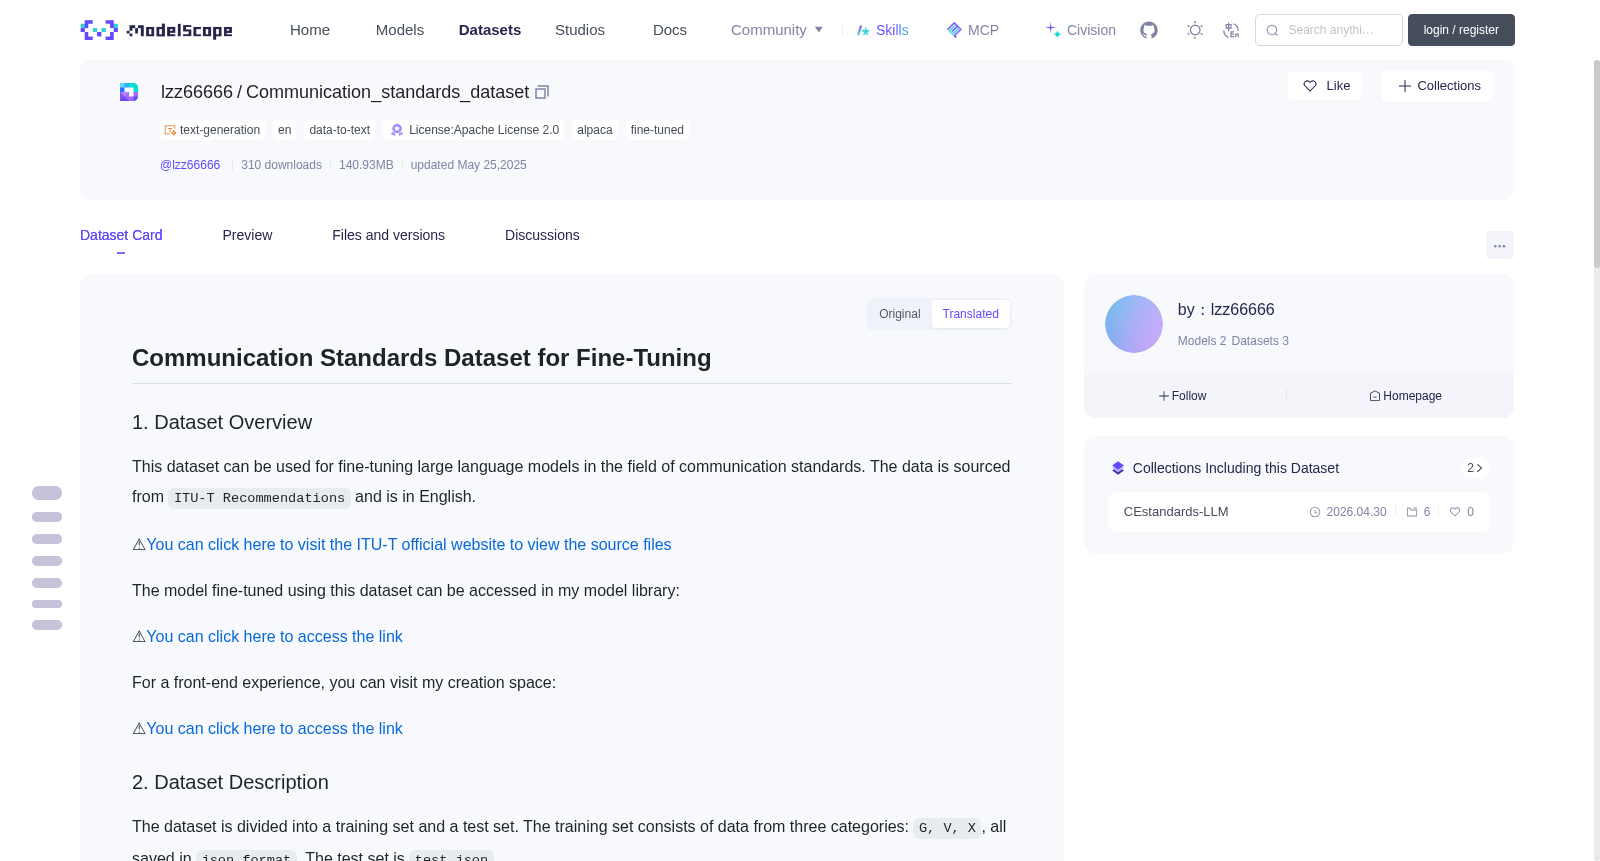Screen dimensions: 1600x861
Task: Click the text-generation tag
Action: [x=213, y=130]
